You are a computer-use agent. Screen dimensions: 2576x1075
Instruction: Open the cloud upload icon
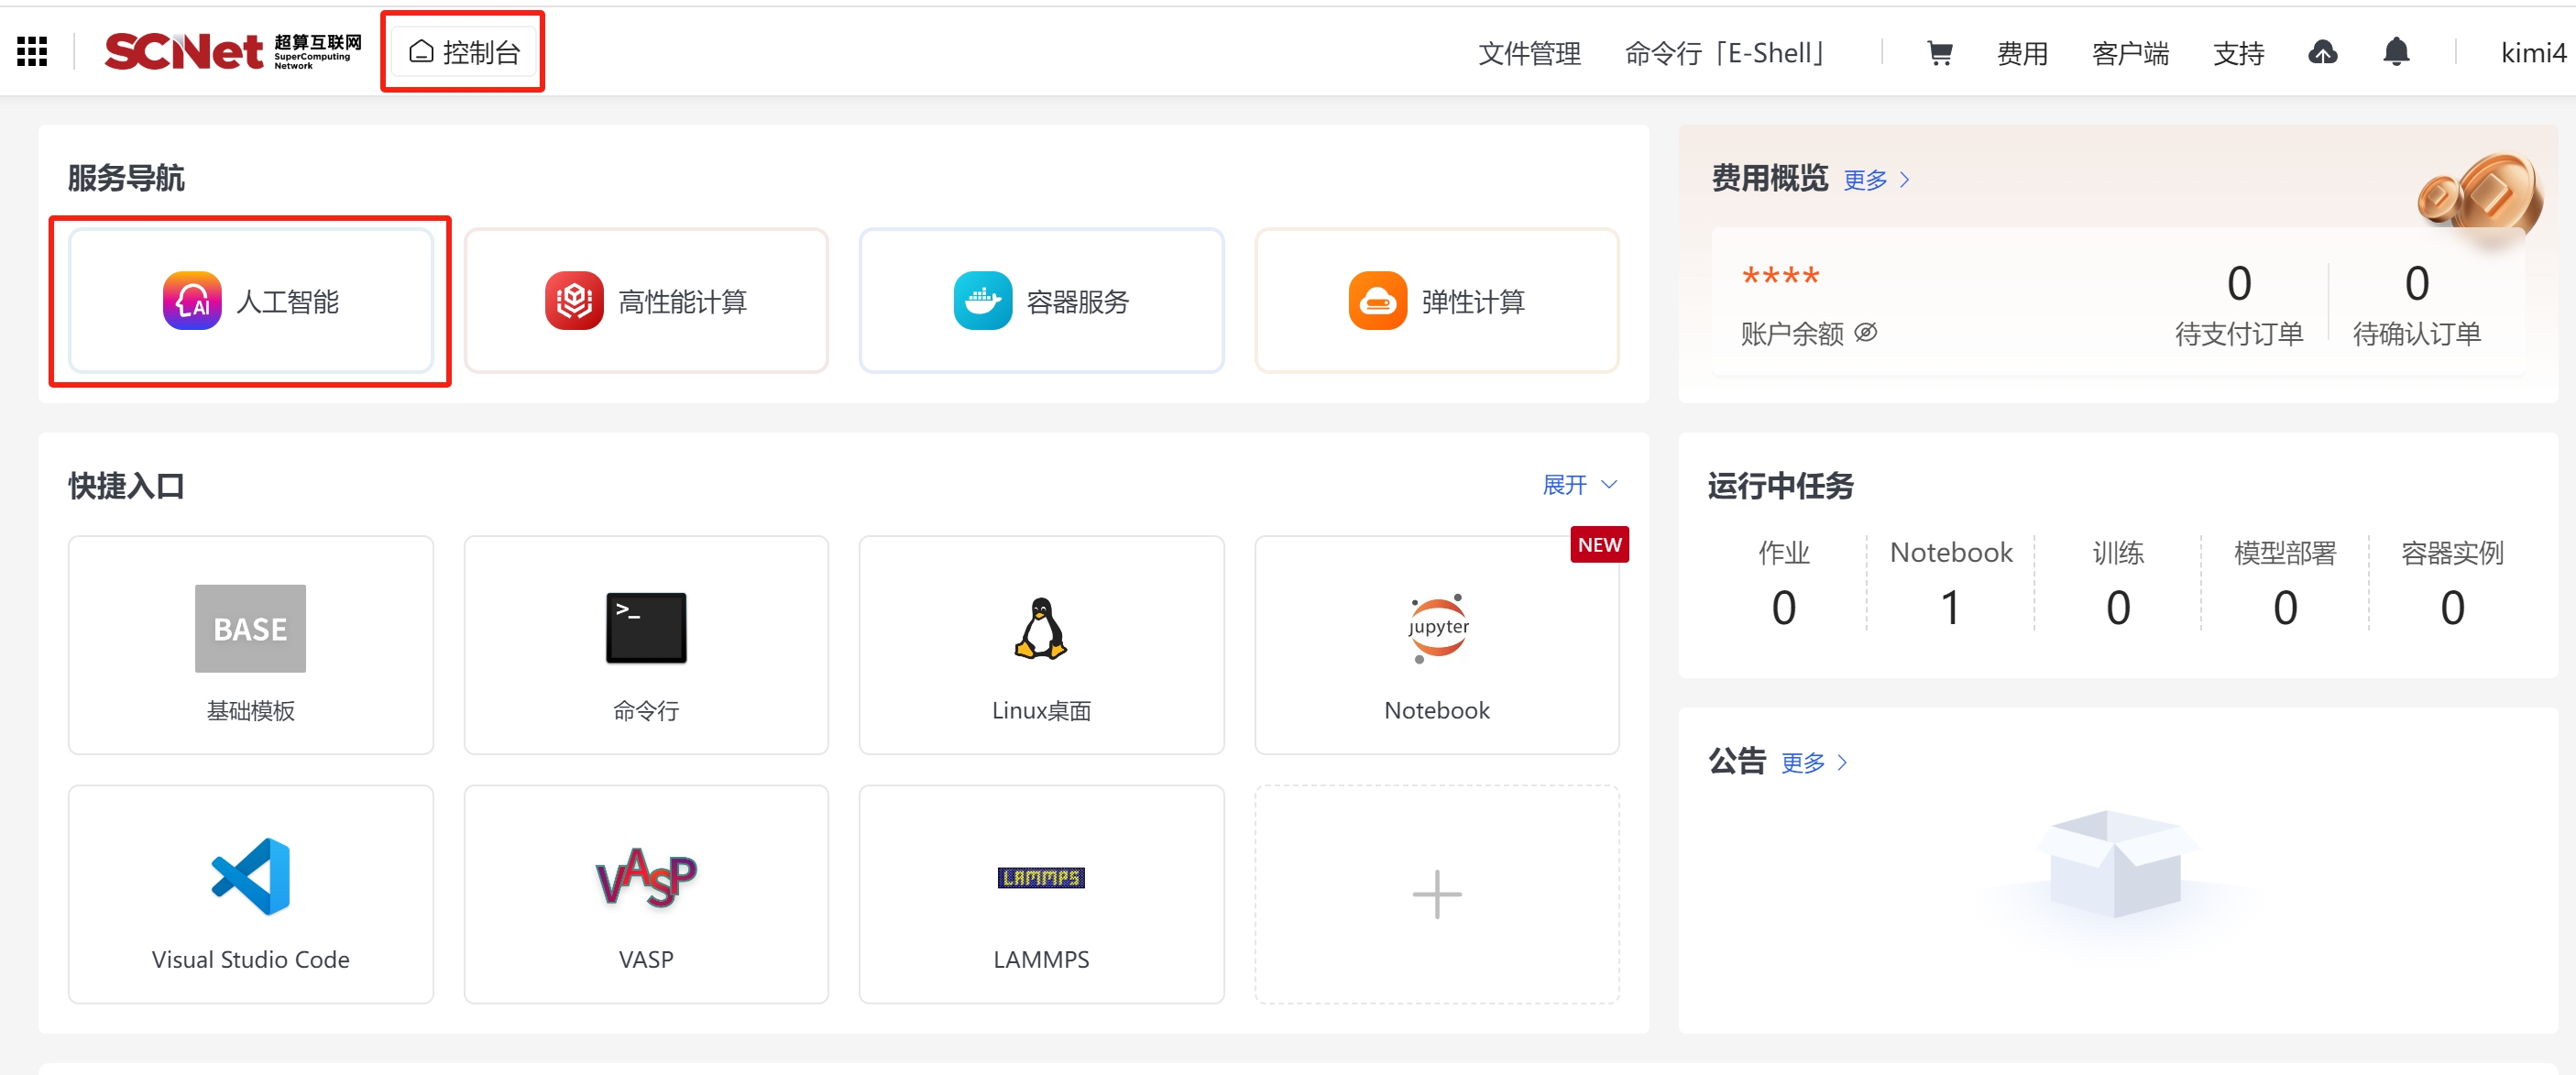click(x=2322, y=52)
